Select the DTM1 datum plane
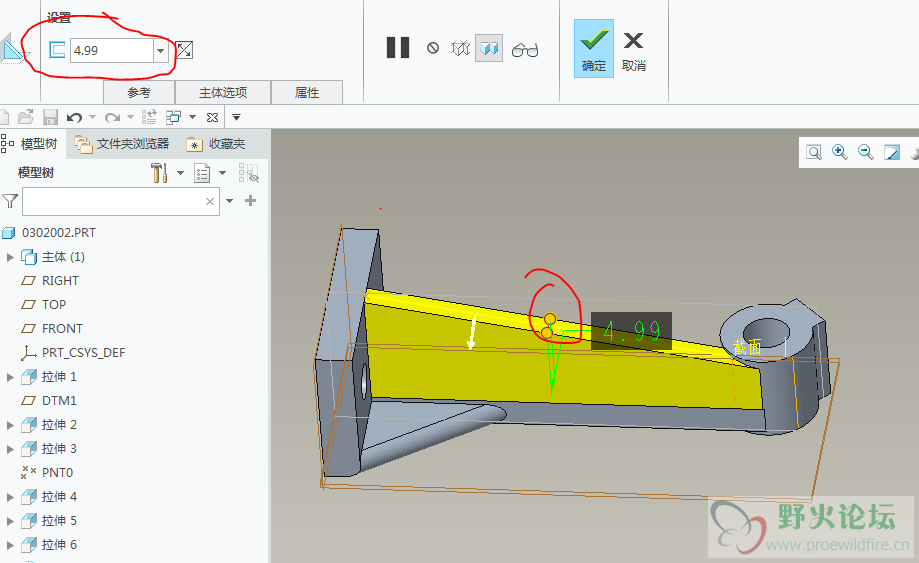Image resolution: width=919 pixels, height=563 pixels. tap(59, 401)
